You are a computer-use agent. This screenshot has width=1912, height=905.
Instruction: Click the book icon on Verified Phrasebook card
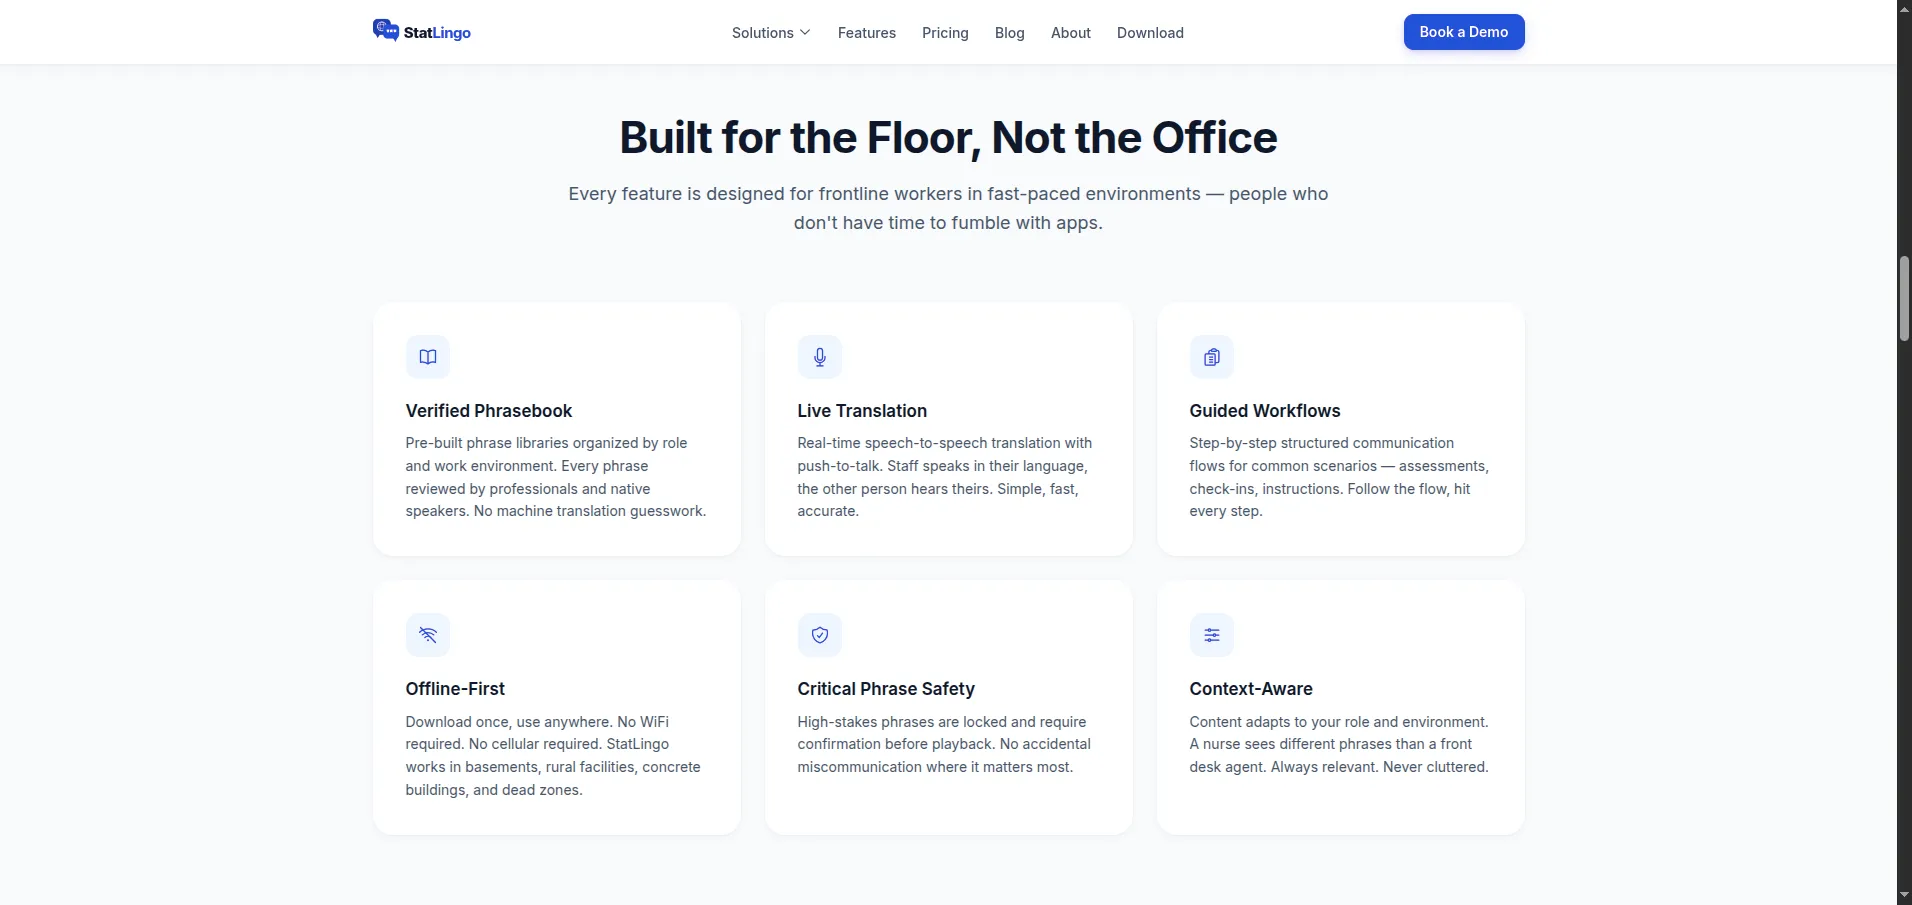pyautogui.click(x=427, y=357)
